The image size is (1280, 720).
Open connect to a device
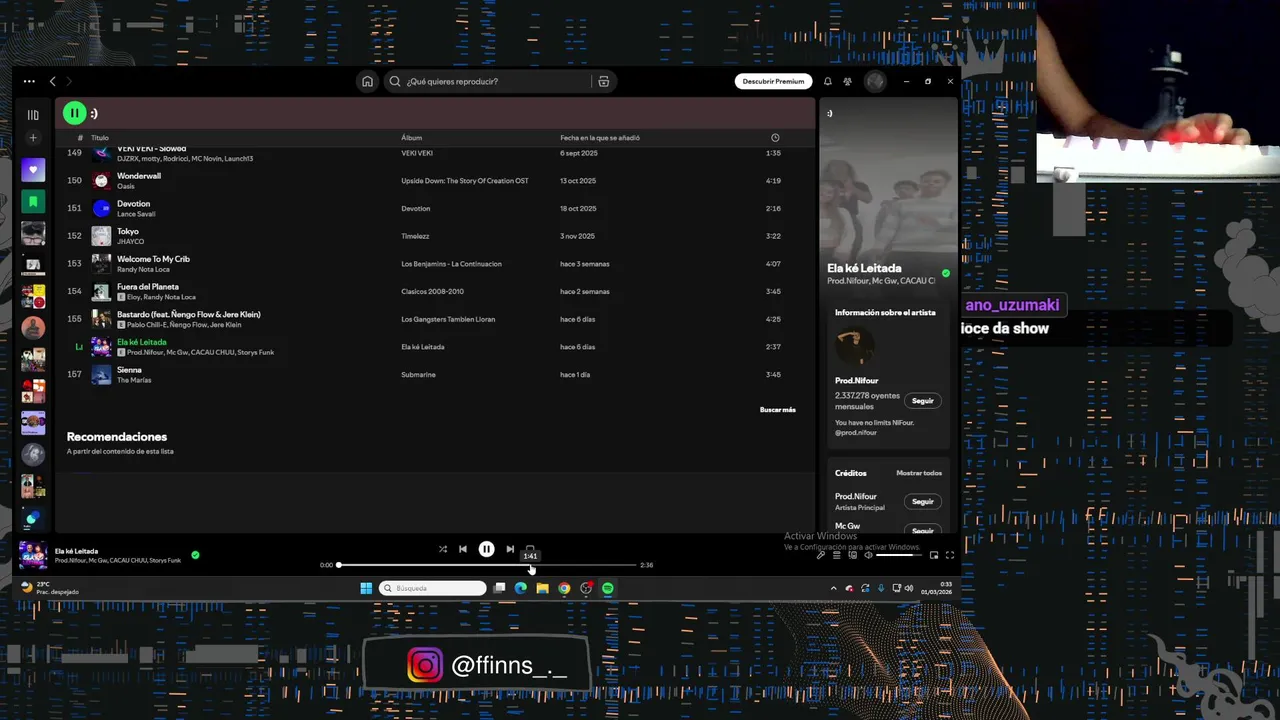coord(853,555)
